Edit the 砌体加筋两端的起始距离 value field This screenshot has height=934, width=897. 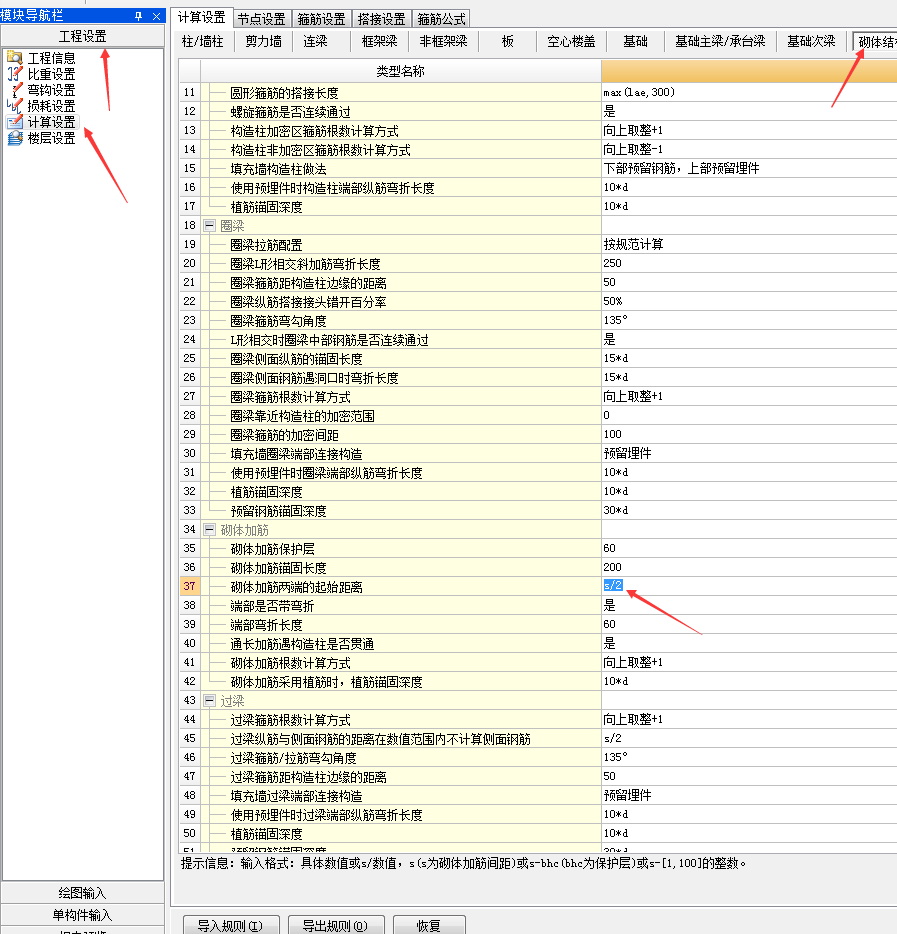[748, 586]
